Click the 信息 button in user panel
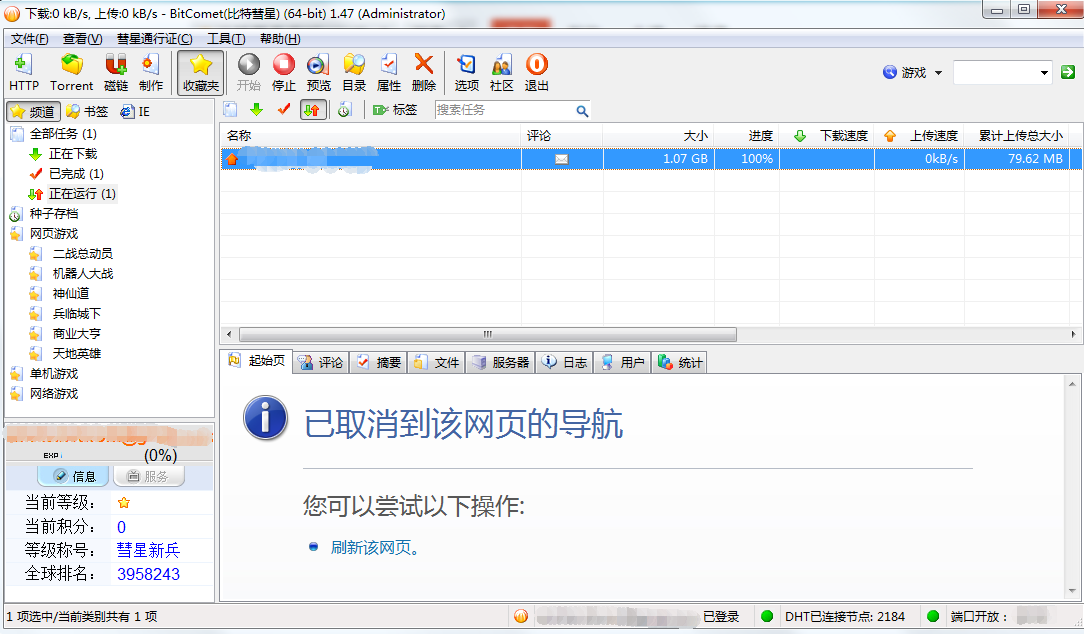This screenshot has width=1084, height=634. point(74,476)
